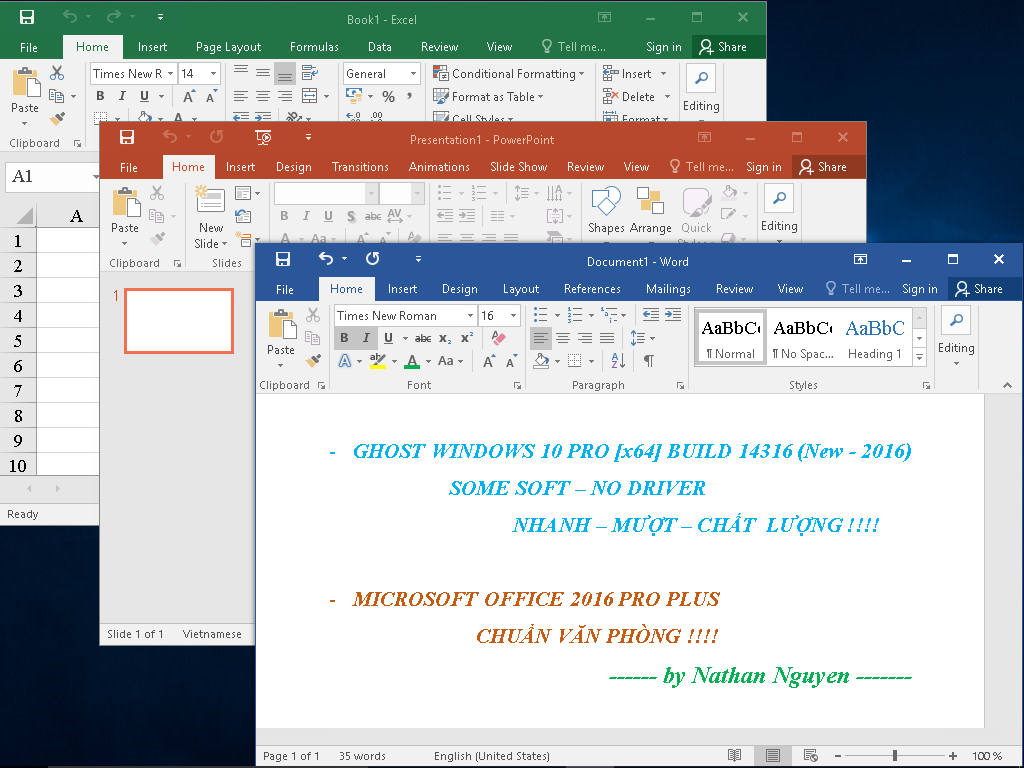Select Normal style in Word styles gallery

click(x=730, y=338)
